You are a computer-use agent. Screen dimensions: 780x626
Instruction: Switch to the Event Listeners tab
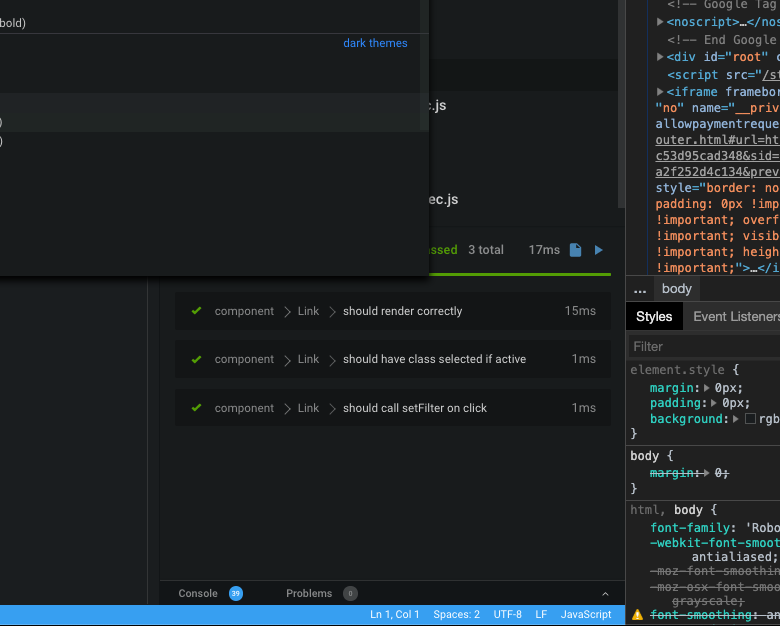point(736,316)
